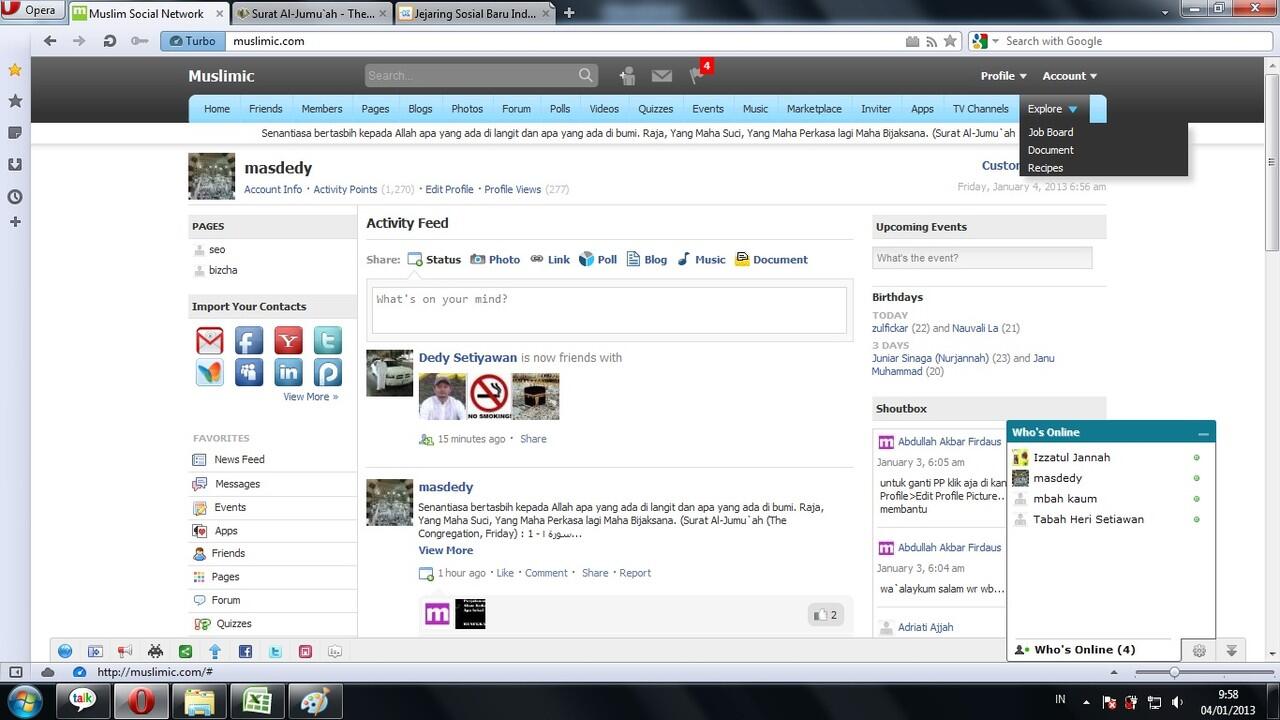1280x720 pixels.
Task: Open Paint from the Windows taskbar
Action: click(314, 700)
